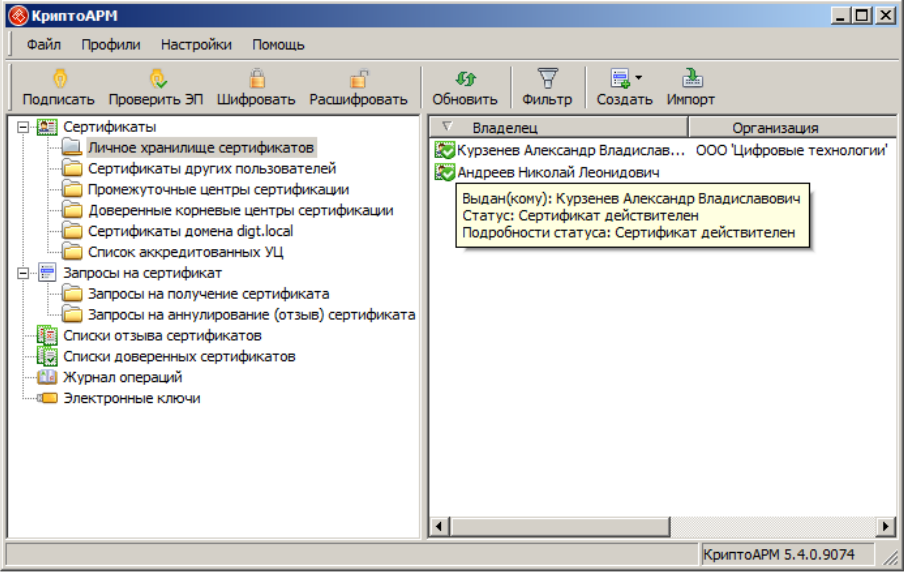Click the Списки отзыва сертификатов icon

pos(47,335)
